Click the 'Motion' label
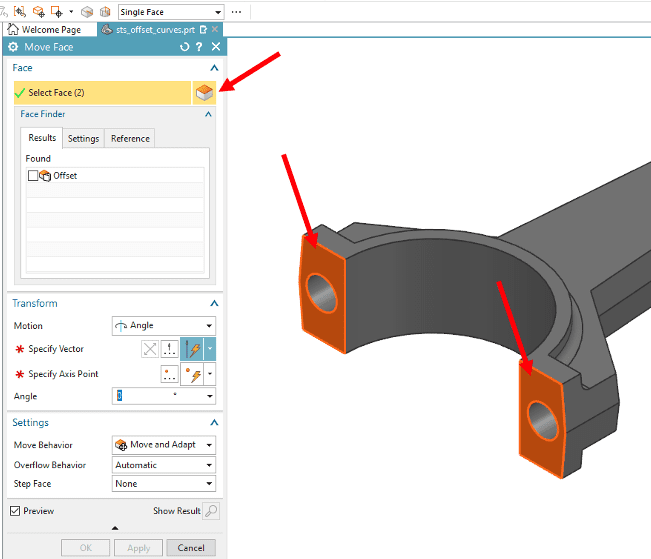651x559 pixels. click(28, 326)
